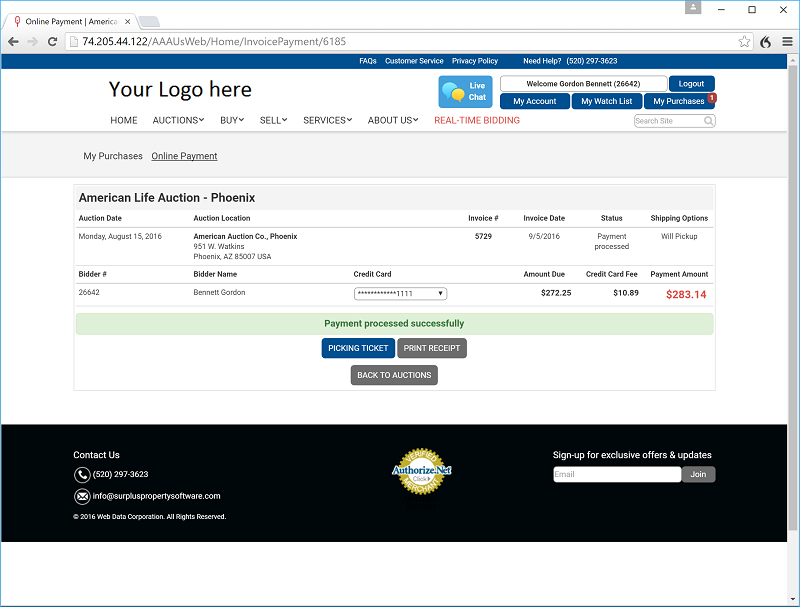
Task: Click the search magnifier icon
Action: coord(709,121)
